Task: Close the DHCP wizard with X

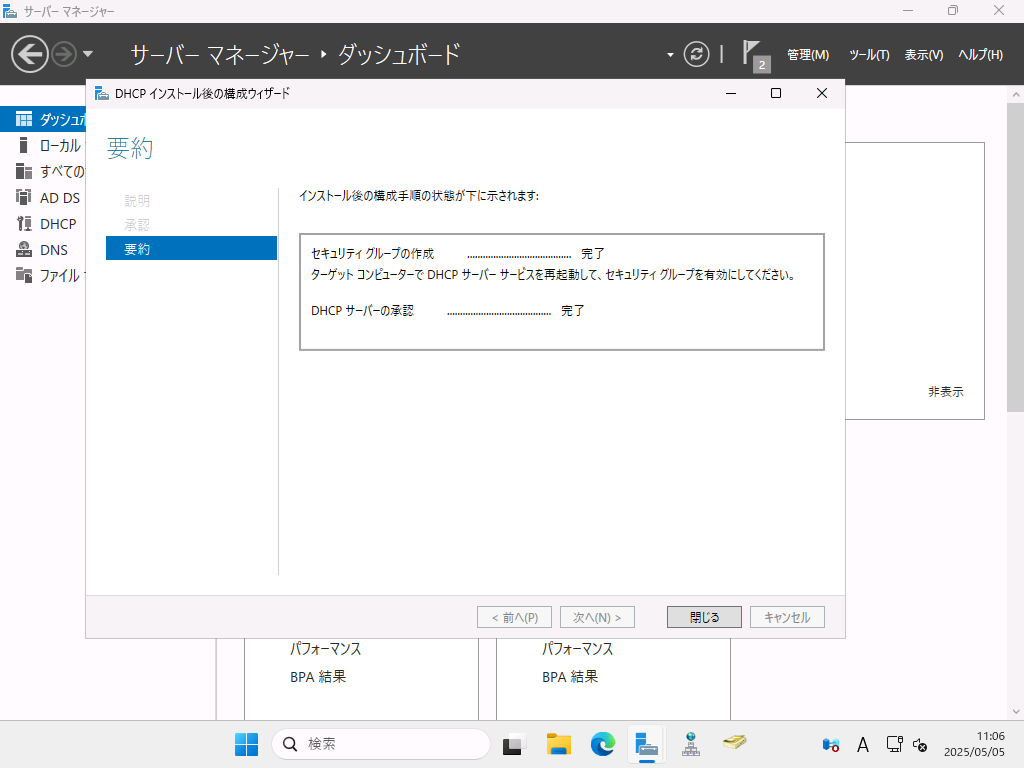Action: click(822, 93)
